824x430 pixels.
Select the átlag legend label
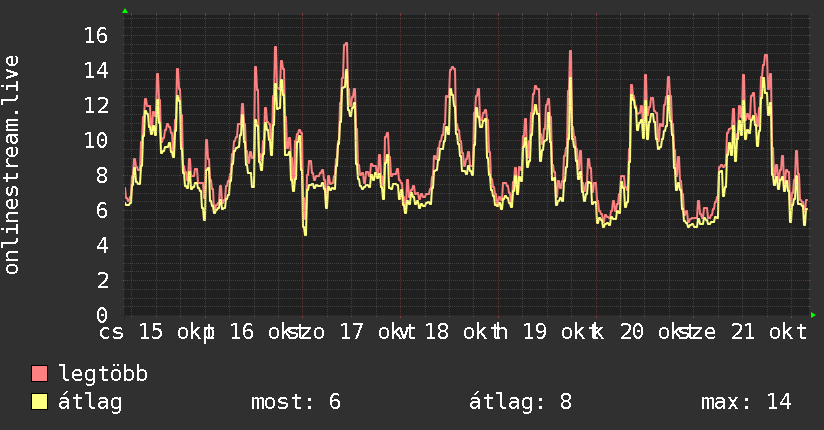[90, 402]
